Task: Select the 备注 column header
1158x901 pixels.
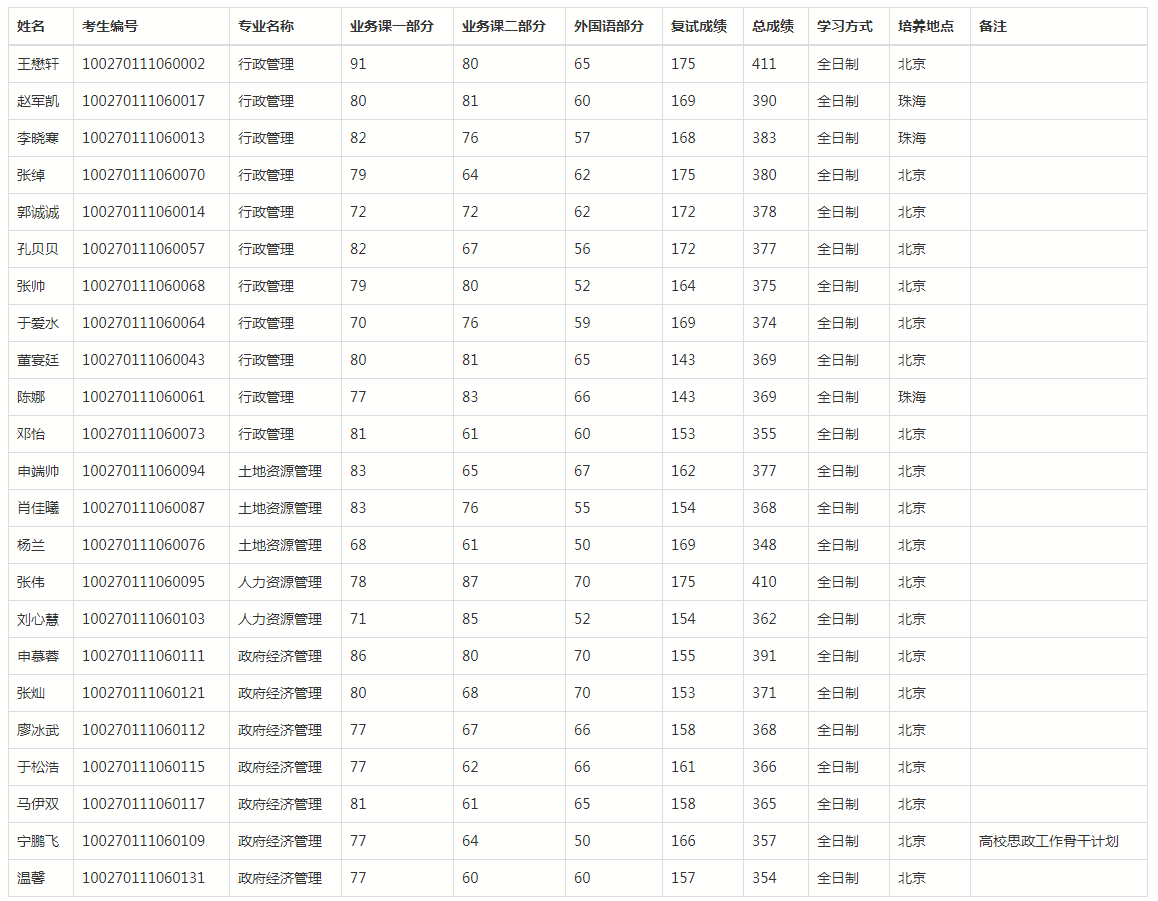Action: coord(993,26)
